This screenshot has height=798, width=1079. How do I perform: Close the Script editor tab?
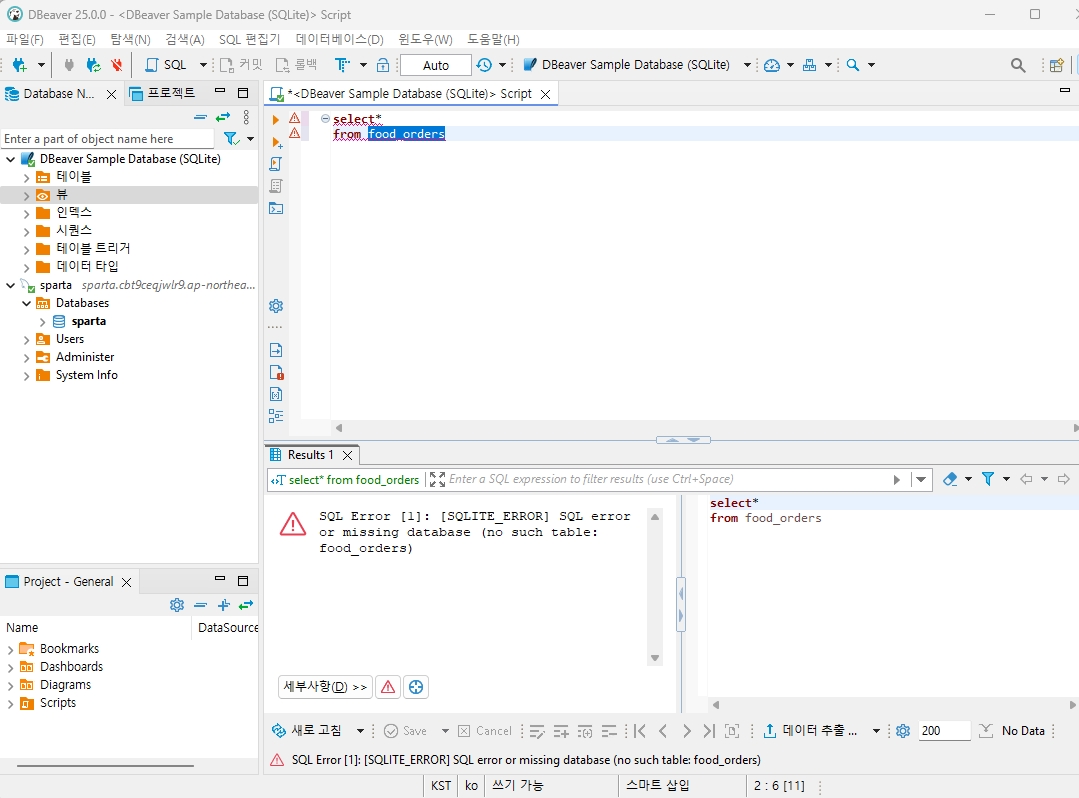point(546,94)
